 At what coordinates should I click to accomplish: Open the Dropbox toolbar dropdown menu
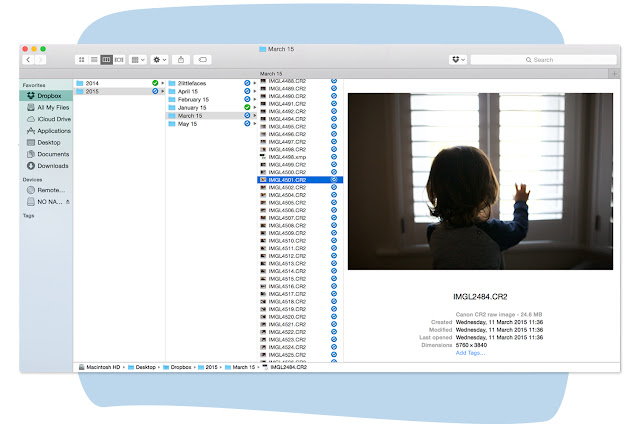click(458, 60)
